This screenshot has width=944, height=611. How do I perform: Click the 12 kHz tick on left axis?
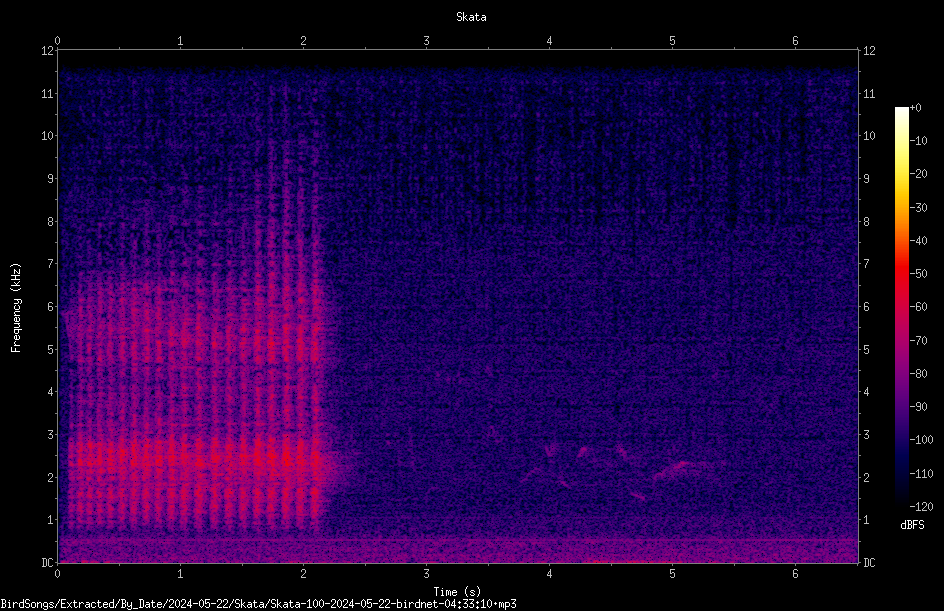(x=48, y=51)
